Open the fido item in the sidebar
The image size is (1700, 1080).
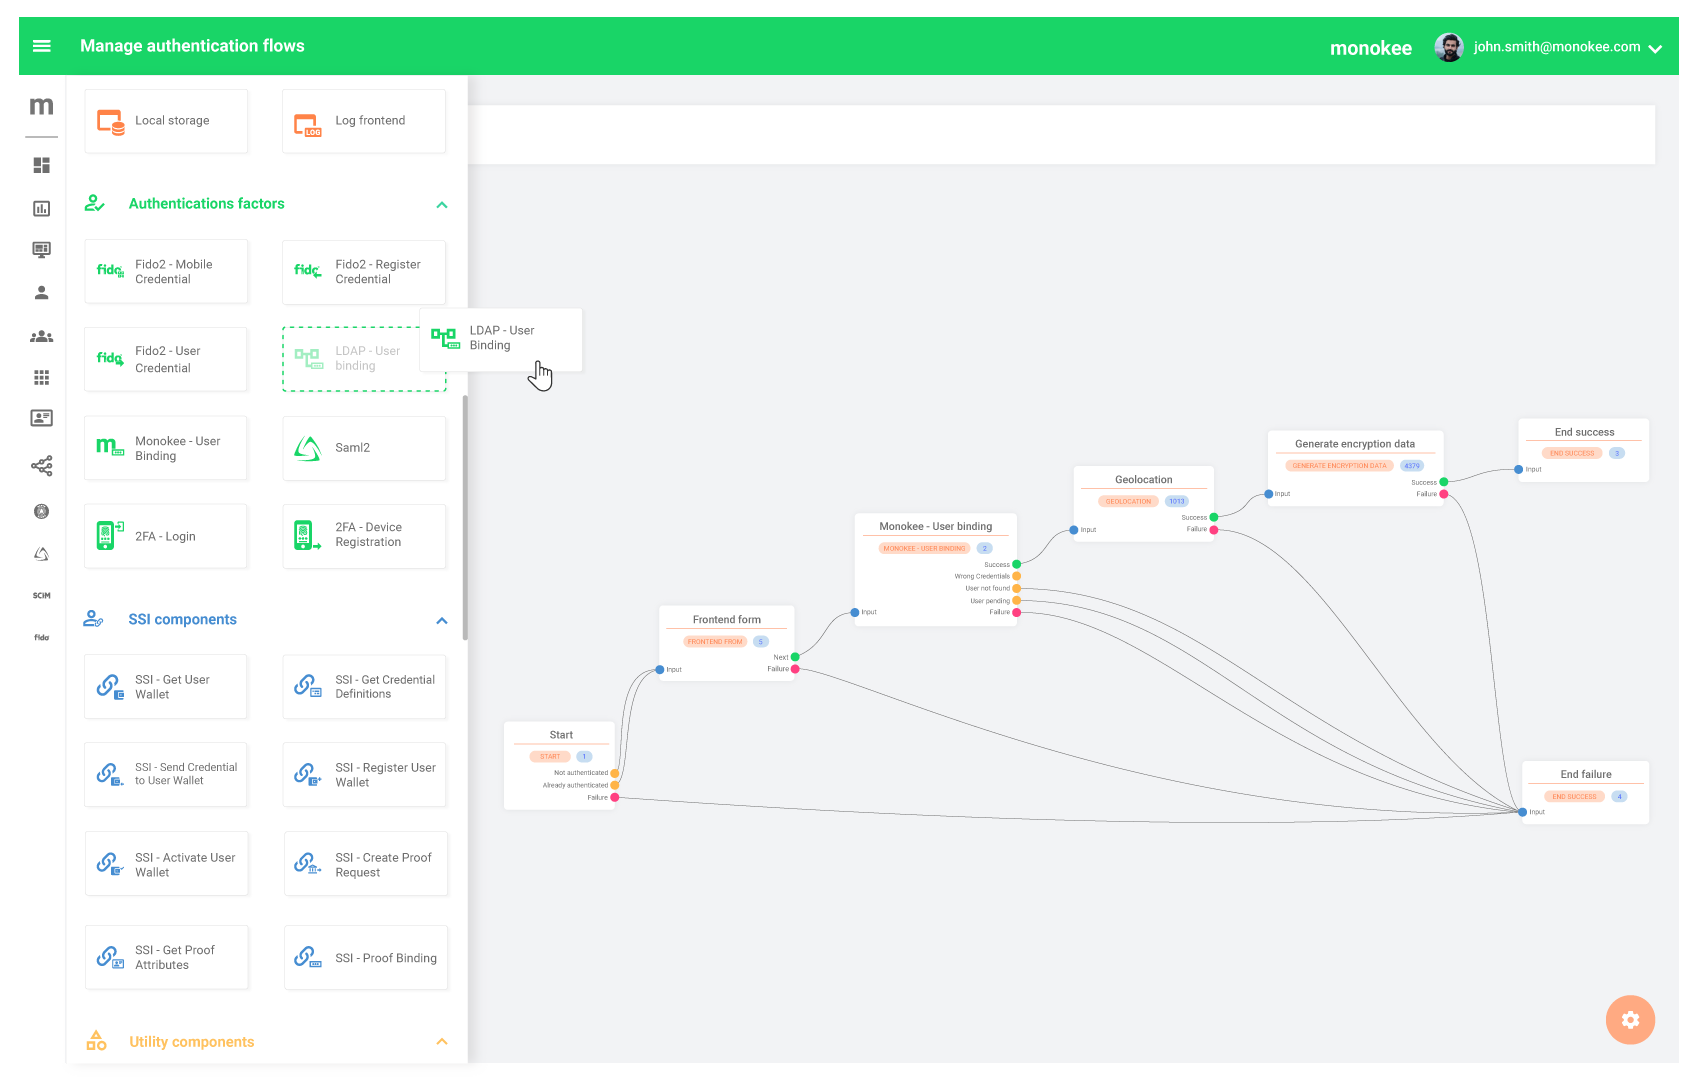(42, 637)
